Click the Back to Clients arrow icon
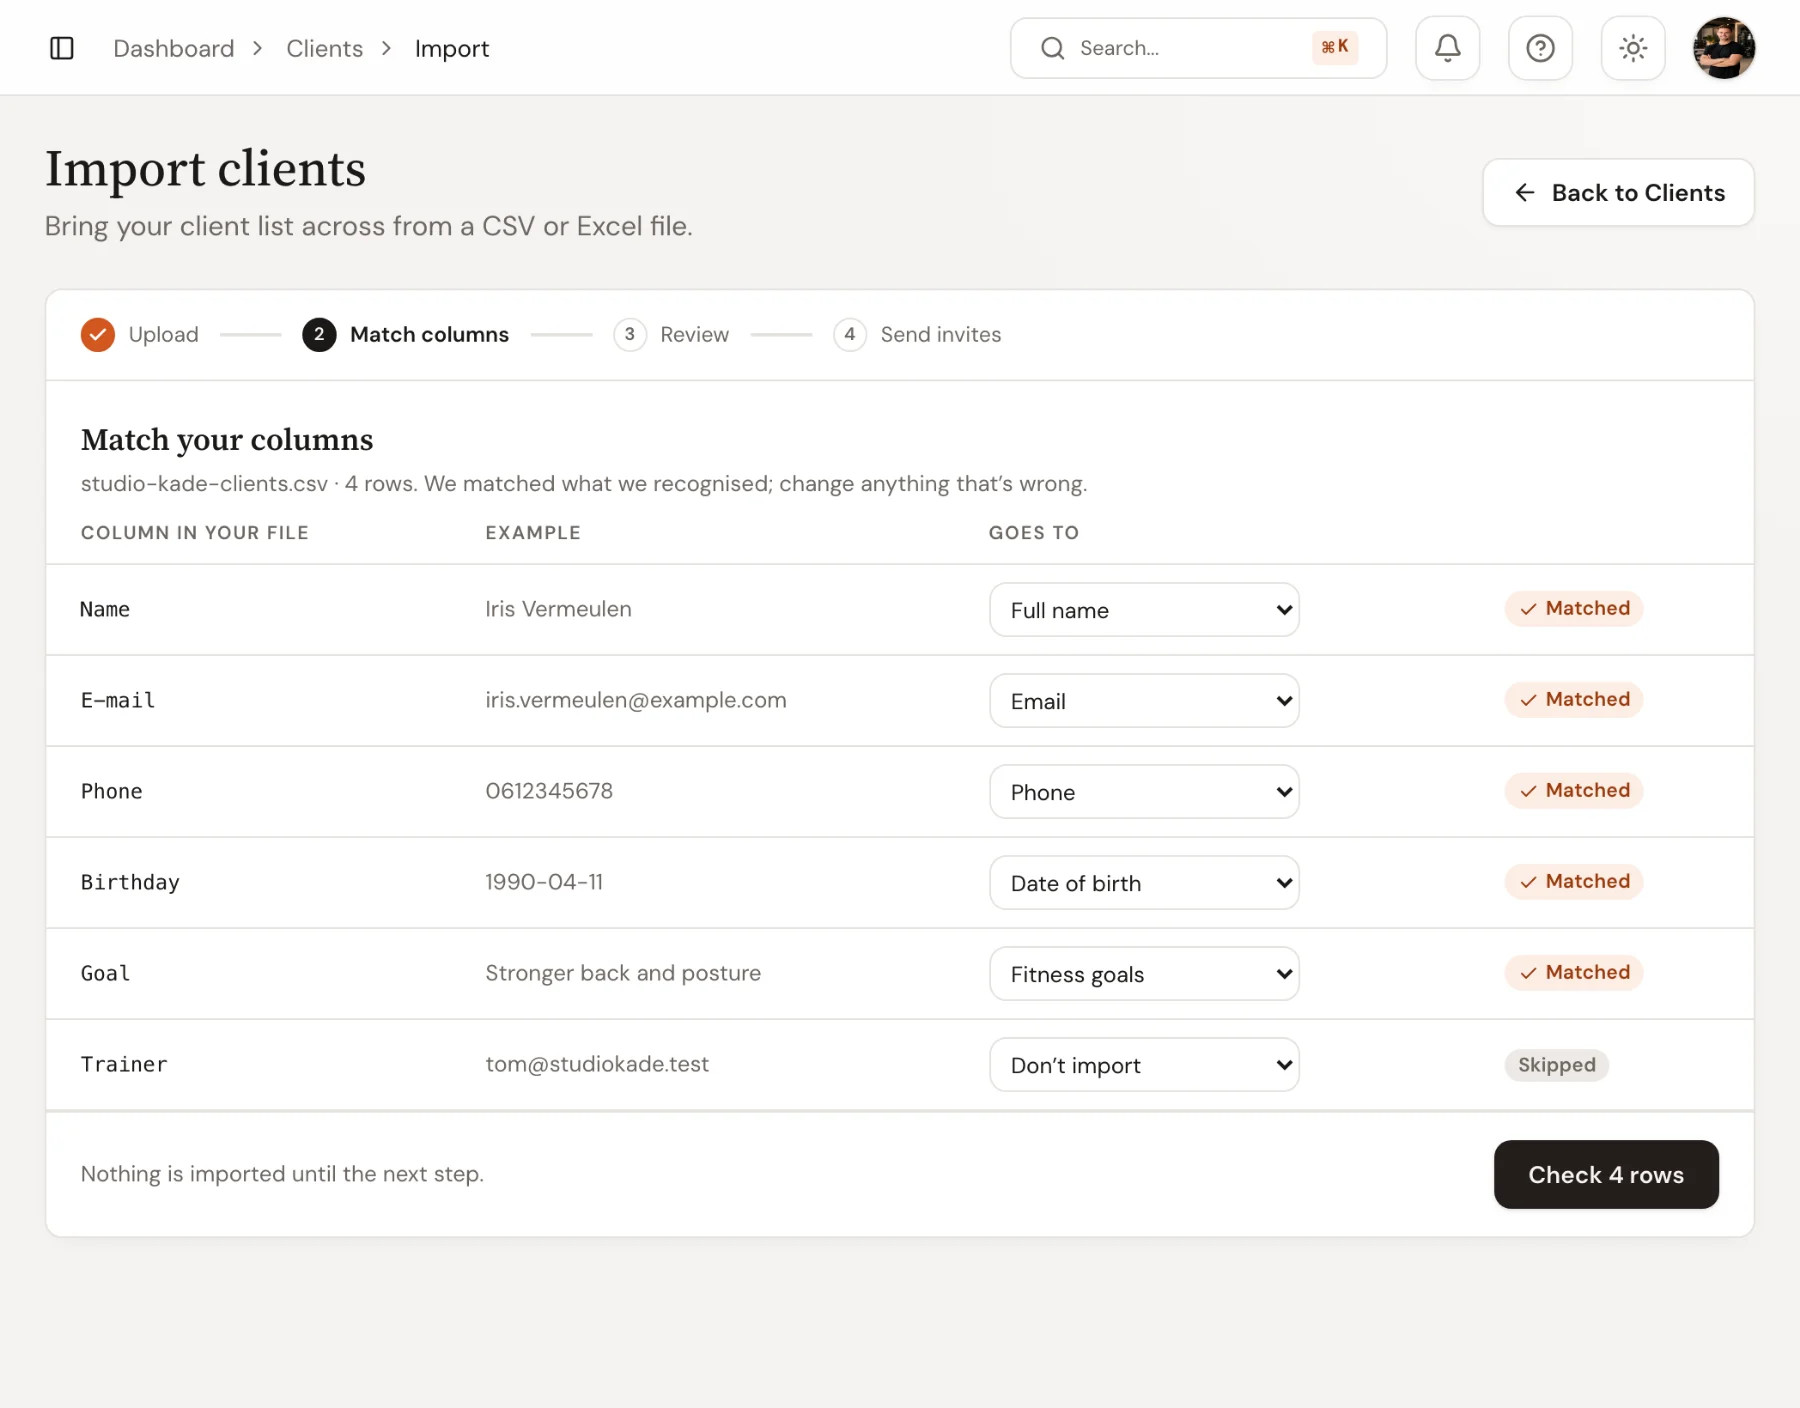This screenshot has width=1800, height=1408. pyautogui.click(x=1525, y=193)
